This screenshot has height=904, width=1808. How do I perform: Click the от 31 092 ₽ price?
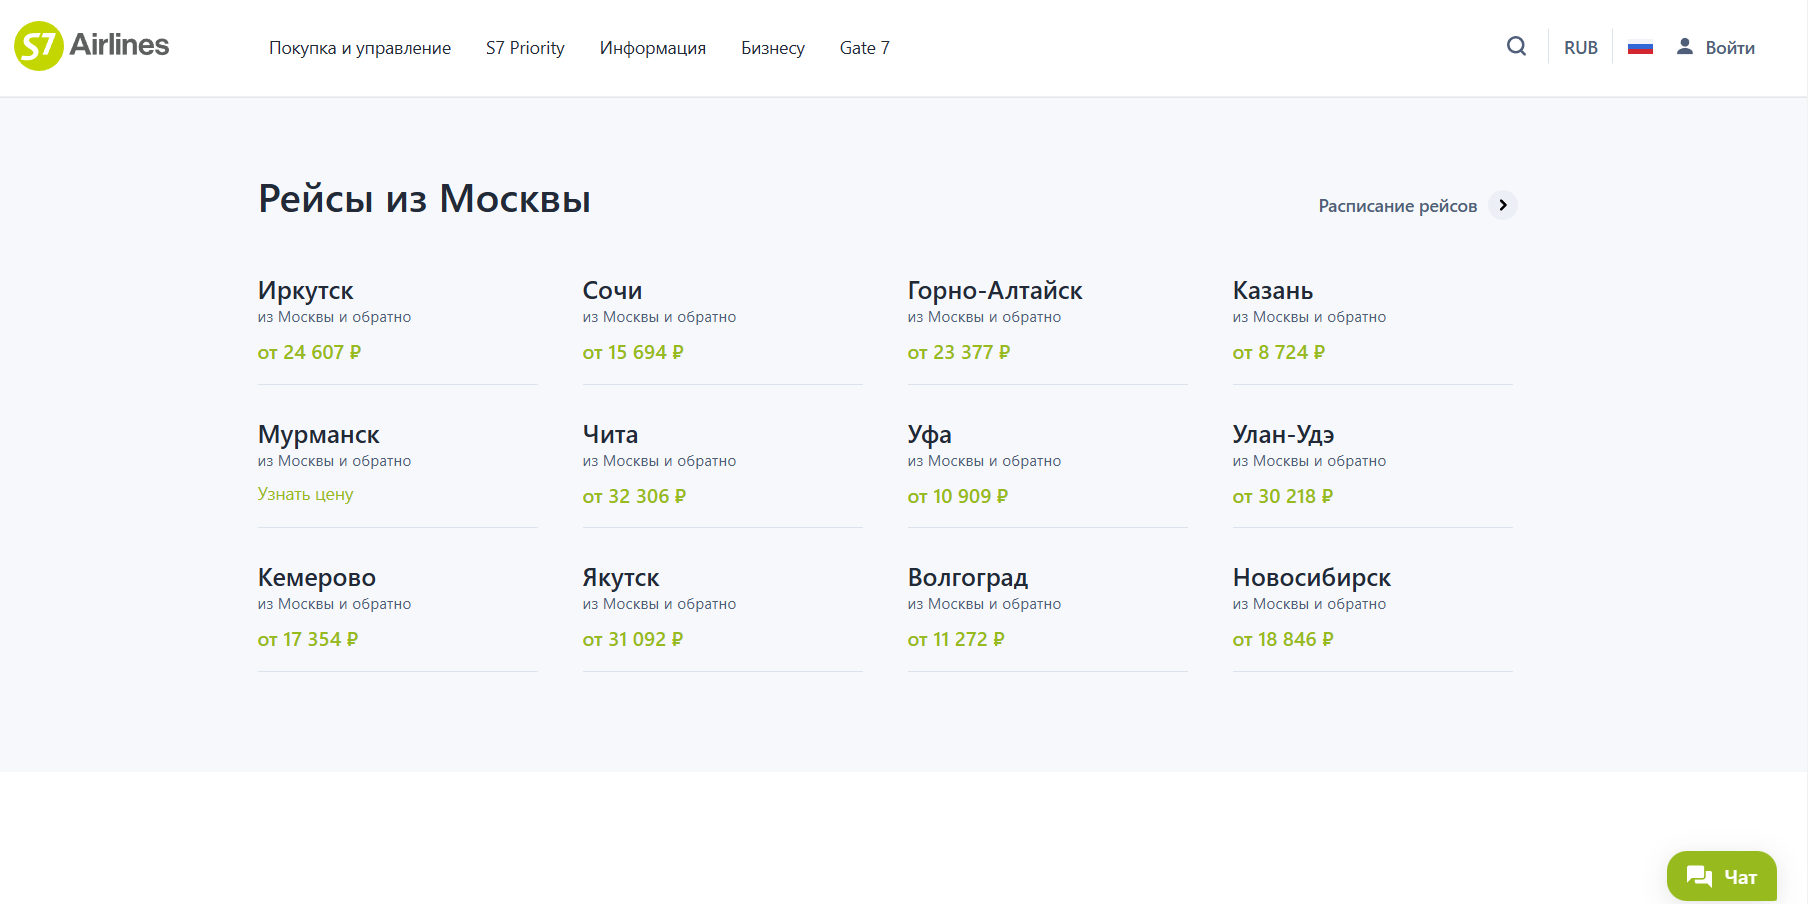coord(632,639)
